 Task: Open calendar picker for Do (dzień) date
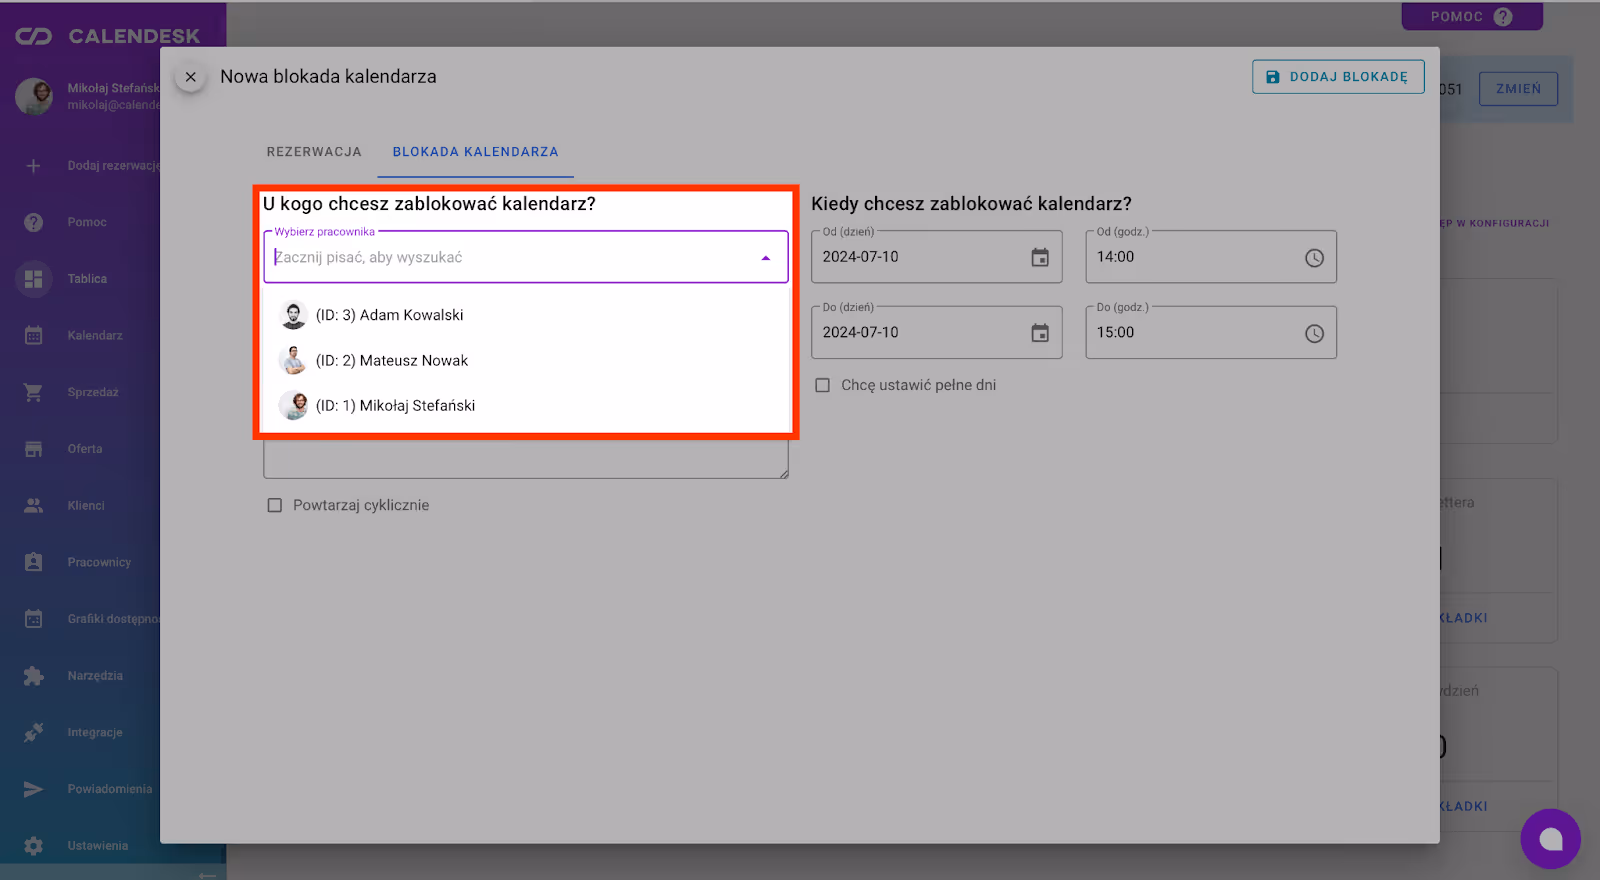click(1040, 333)
